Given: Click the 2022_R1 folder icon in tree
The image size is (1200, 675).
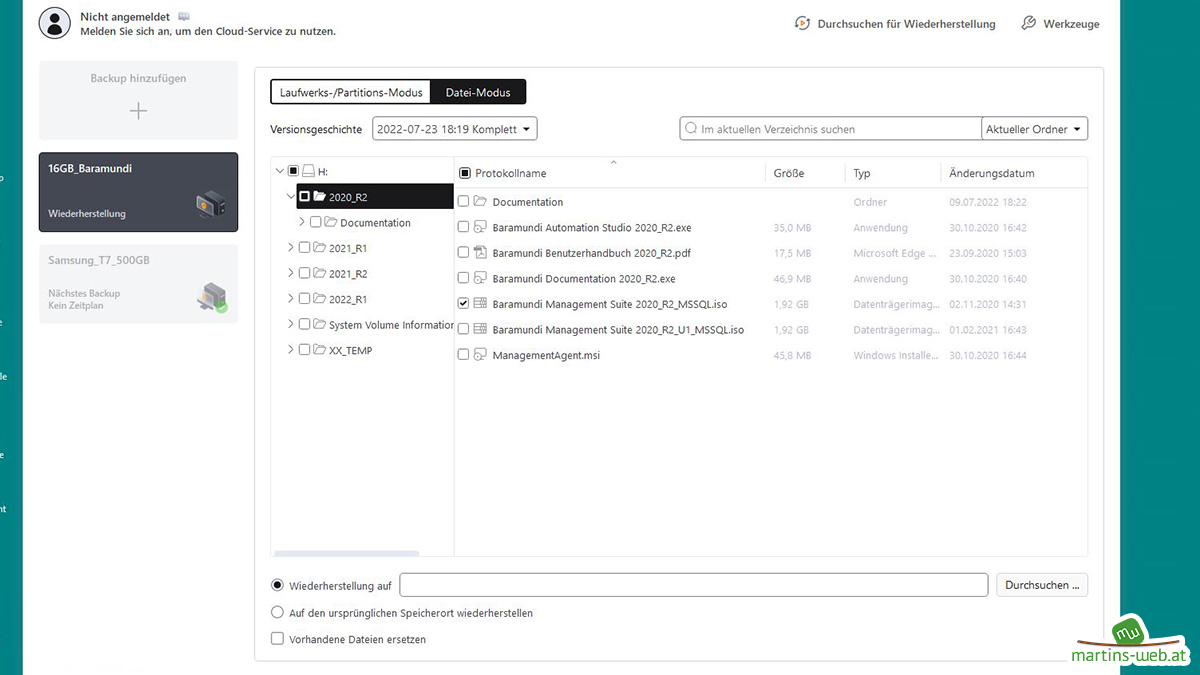Looking at the screenshot, I should pos(319,299).
